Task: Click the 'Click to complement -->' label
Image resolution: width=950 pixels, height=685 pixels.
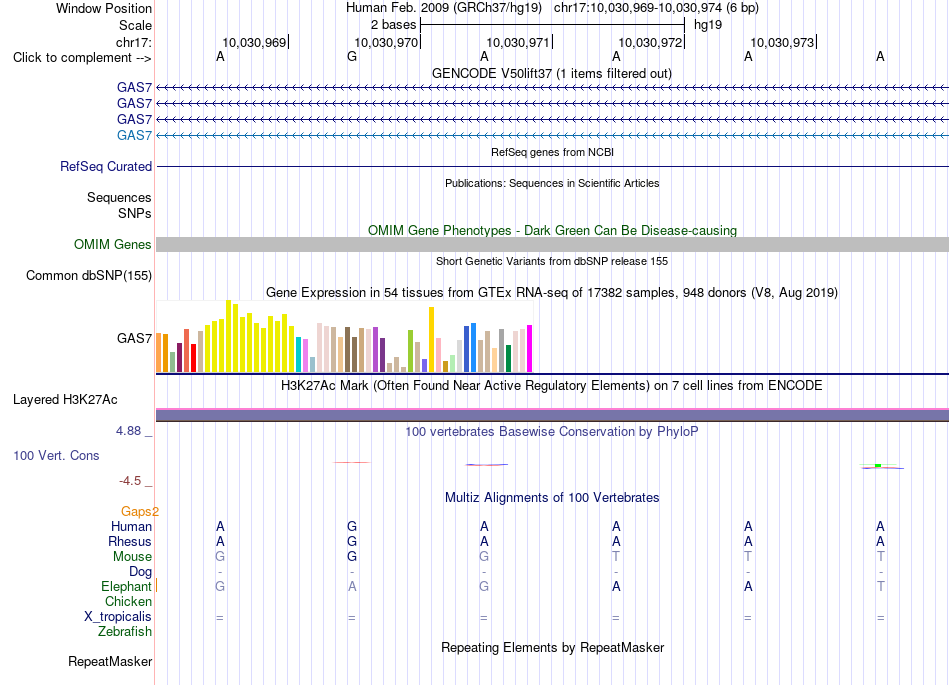Action: (82, 58)
